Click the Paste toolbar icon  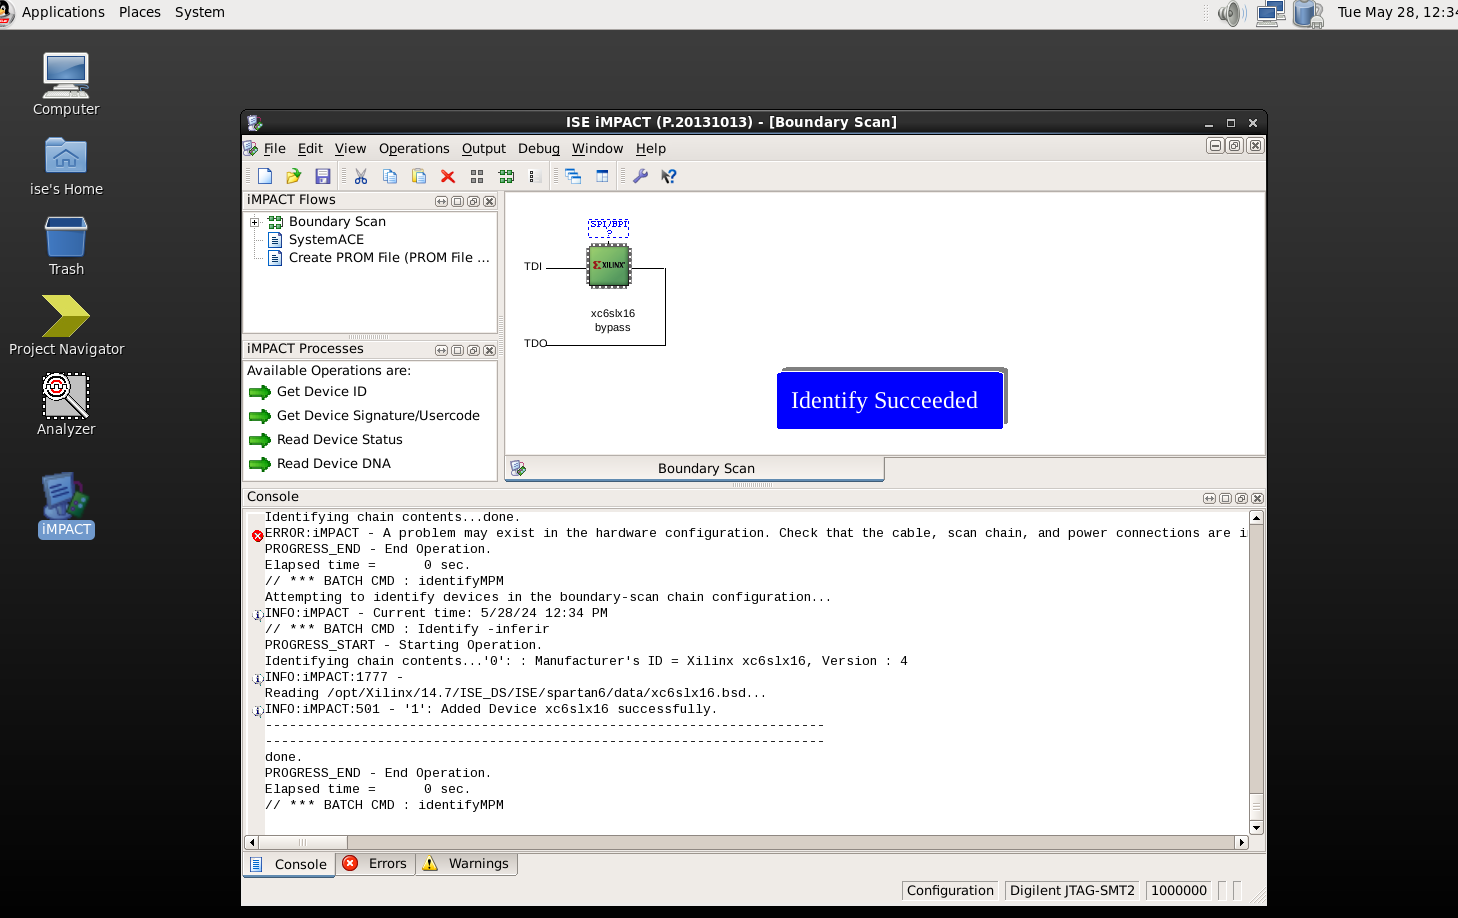[419, 176]
